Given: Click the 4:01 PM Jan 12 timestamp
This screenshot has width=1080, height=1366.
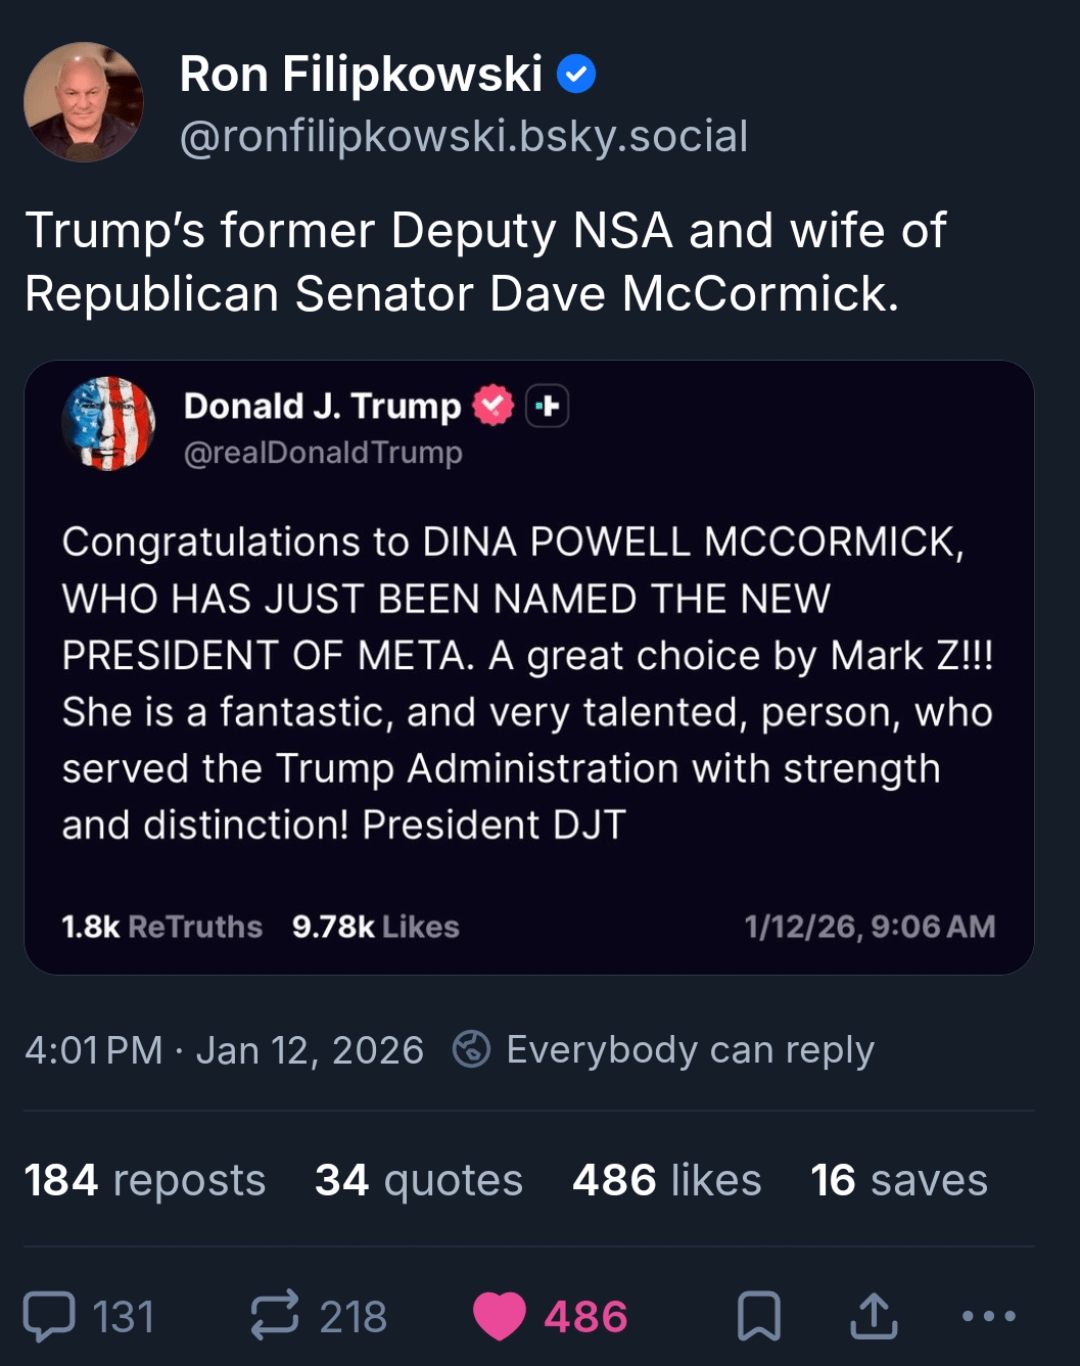Looking at the screenshot, I should click(224, 1050).
